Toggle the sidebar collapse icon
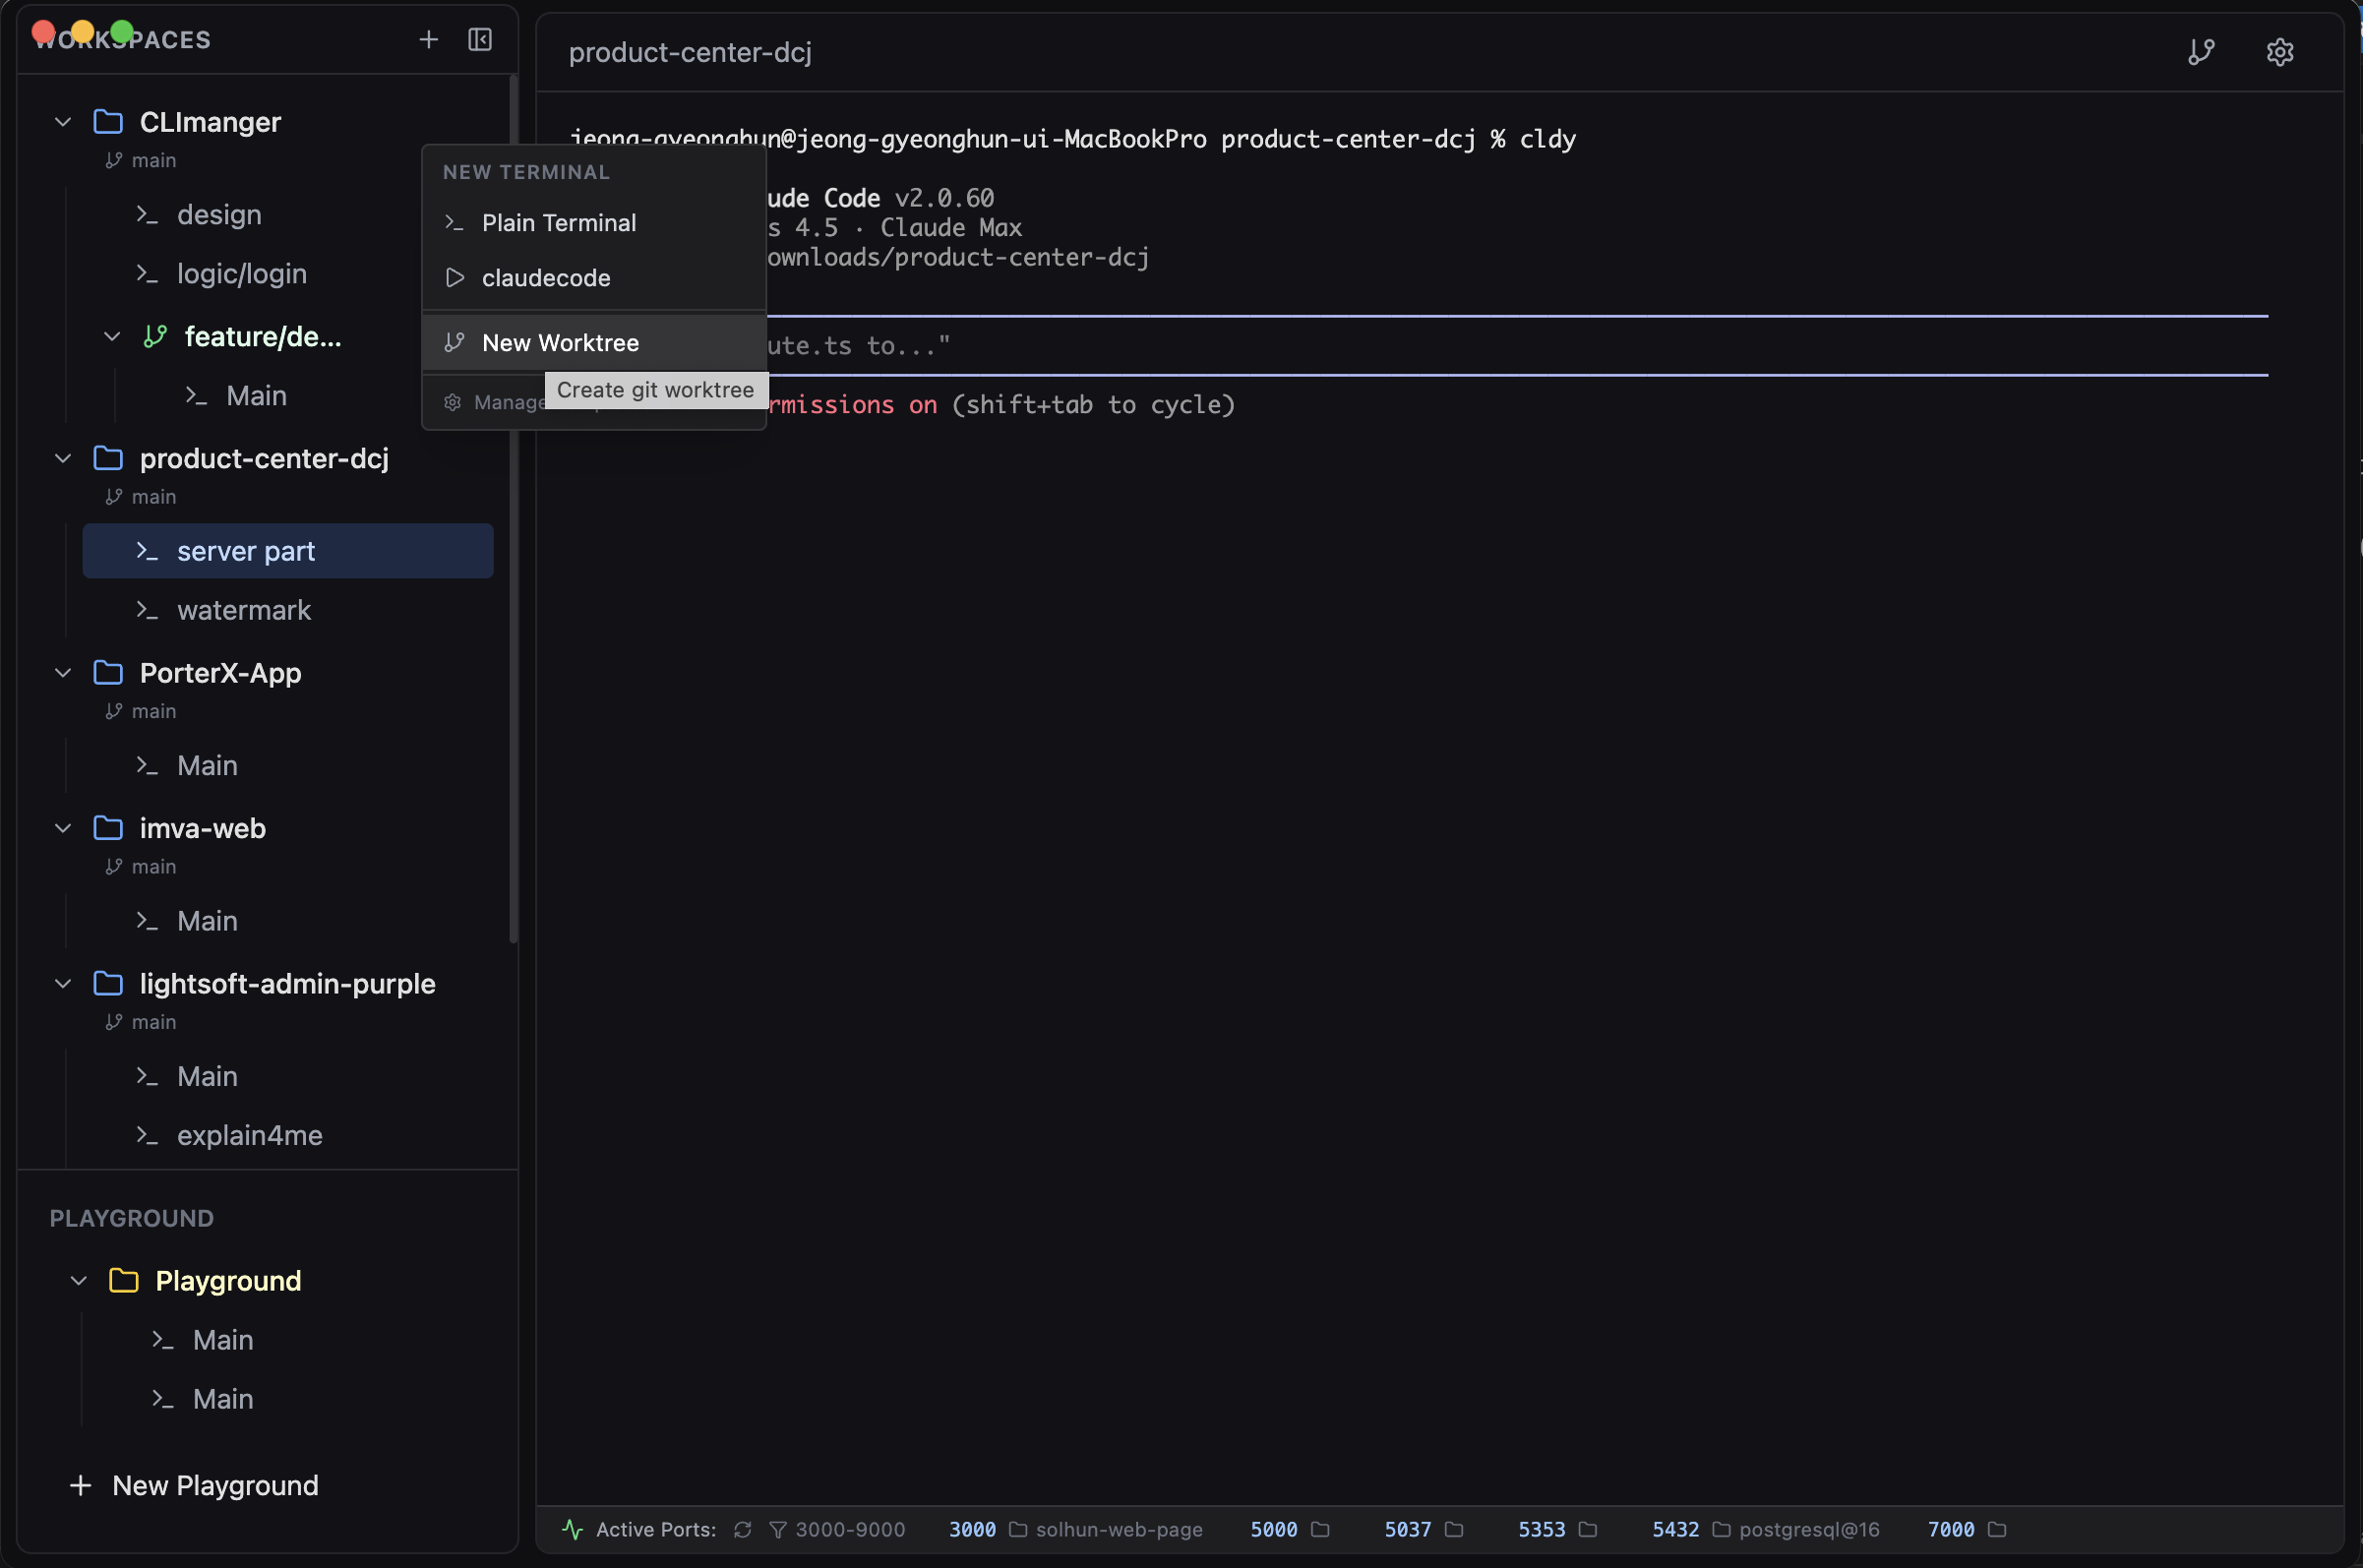2363x1568 pixels. tap(480, 40)
